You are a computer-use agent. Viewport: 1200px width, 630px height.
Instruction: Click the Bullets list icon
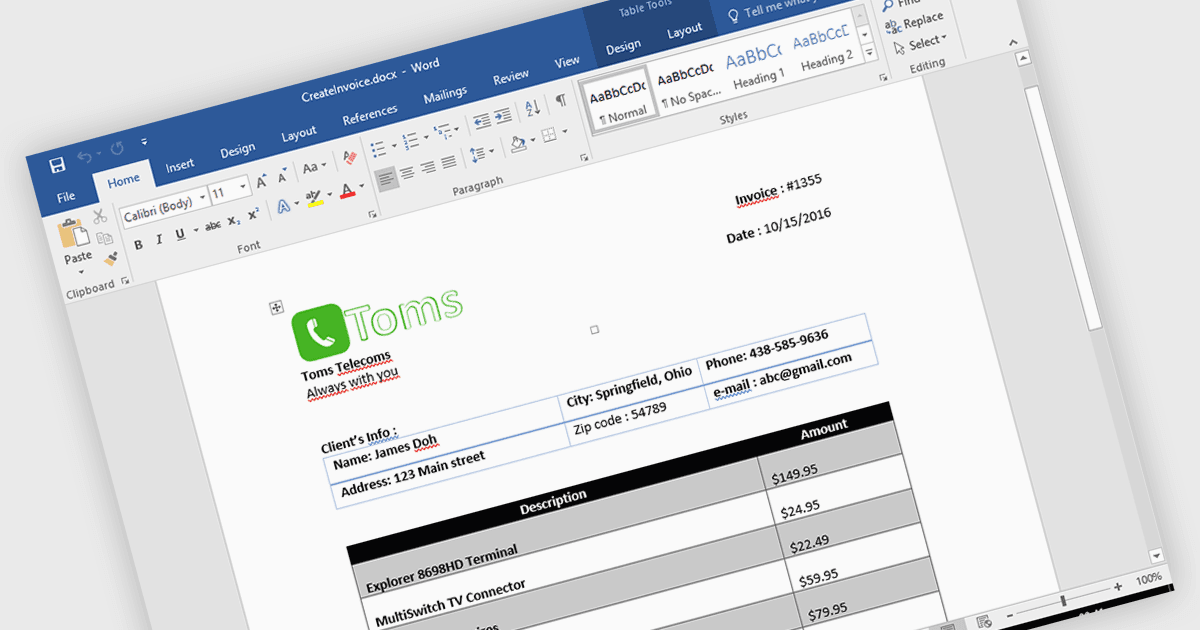(x=378, y=149)
